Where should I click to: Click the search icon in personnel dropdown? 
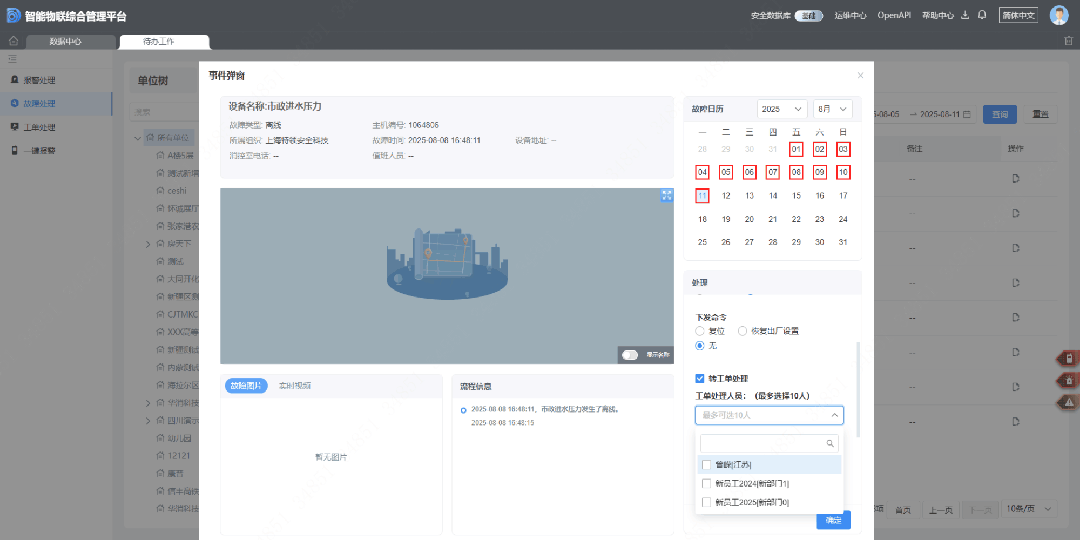pyautogui.click(x=829, y=443)
